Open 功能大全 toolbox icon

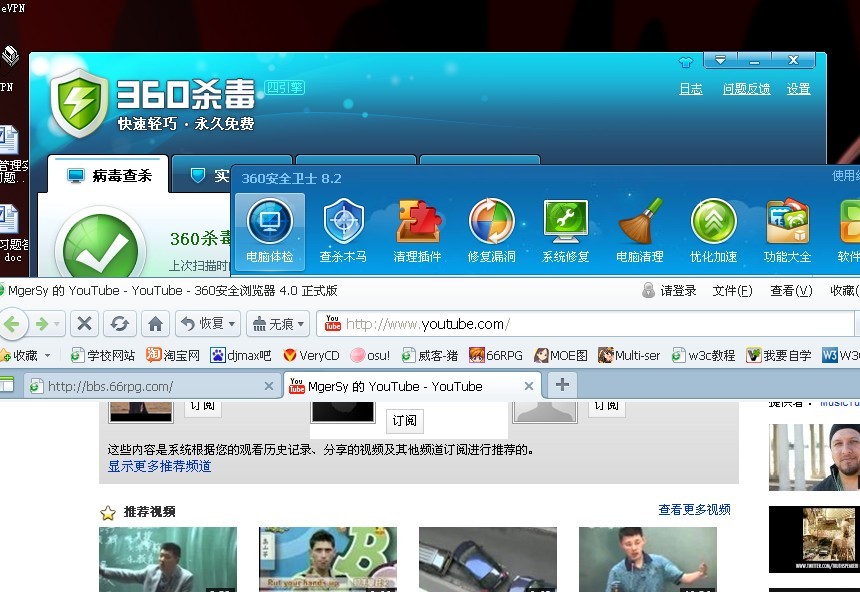pos(788,232)
